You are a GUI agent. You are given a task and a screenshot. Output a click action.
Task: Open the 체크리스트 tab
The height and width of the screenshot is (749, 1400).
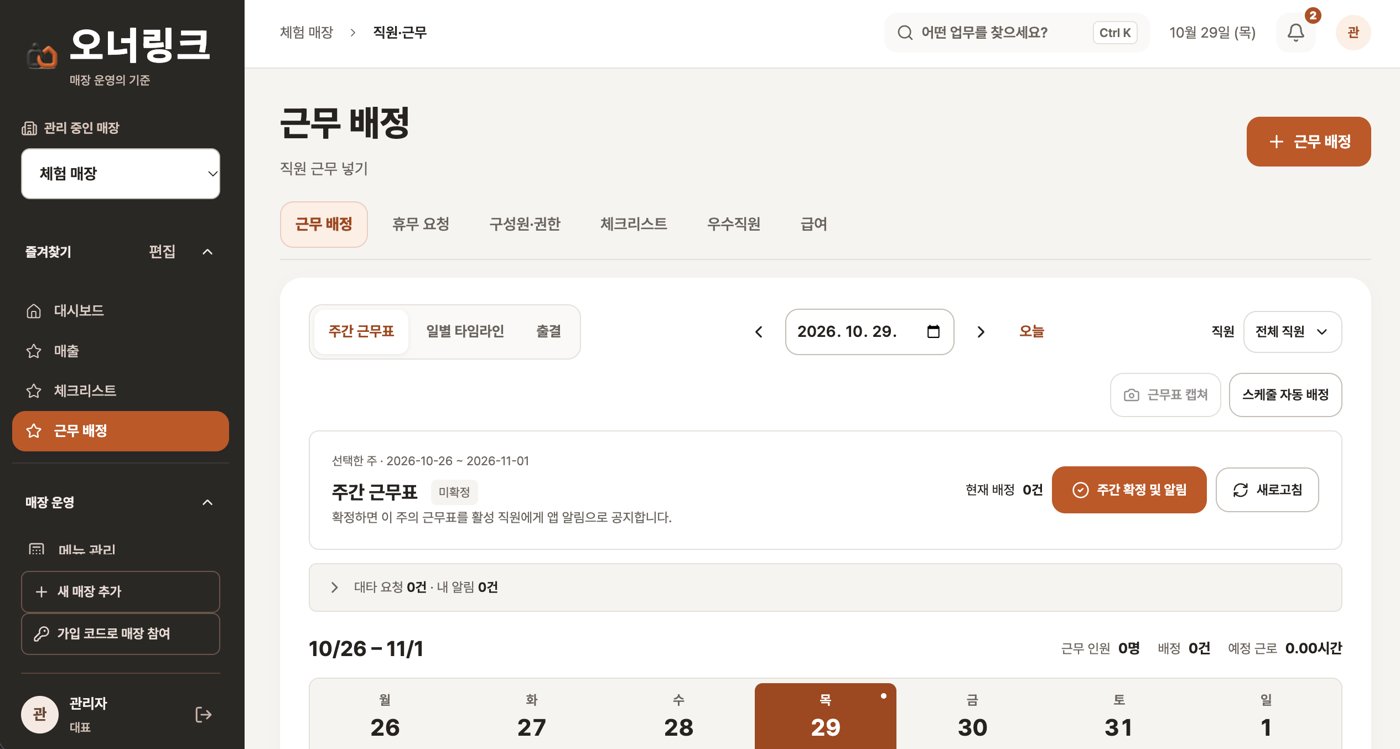pyautogui.click(x=634, y=224)
